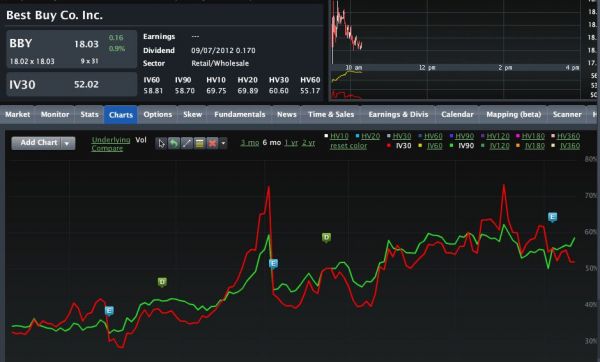
Task: Toggle the HV30 series on
Action: pyautogui.click(x=402, y=136)
